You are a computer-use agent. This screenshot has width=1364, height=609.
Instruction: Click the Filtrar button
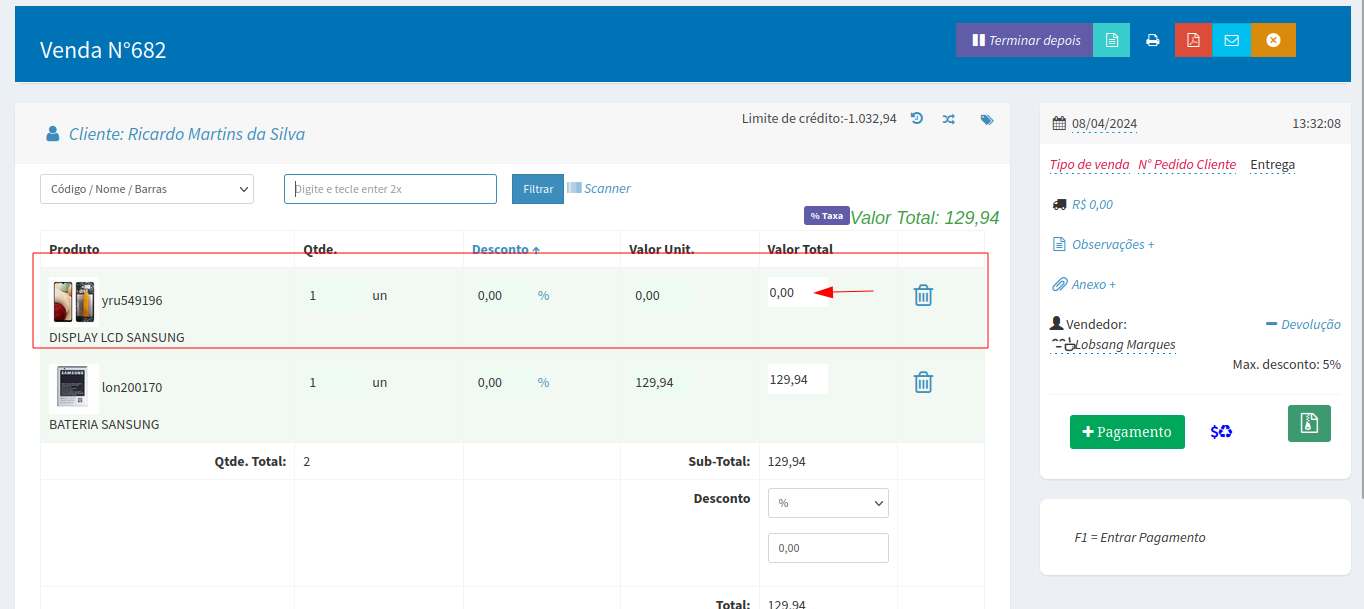click(538, 189)
